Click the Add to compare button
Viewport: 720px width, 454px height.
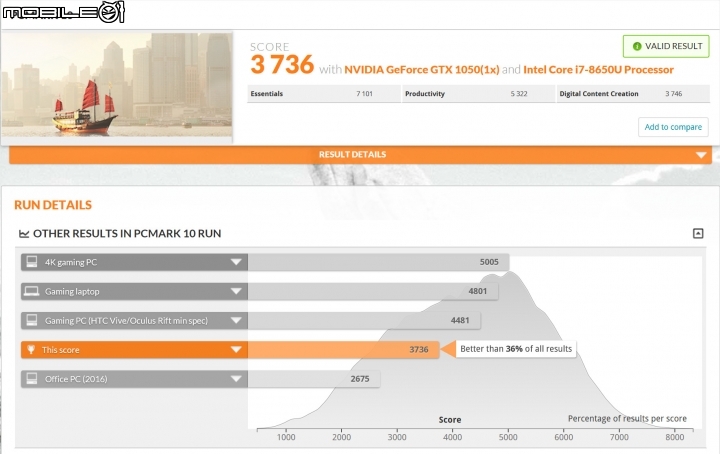(x=673, y=127)
